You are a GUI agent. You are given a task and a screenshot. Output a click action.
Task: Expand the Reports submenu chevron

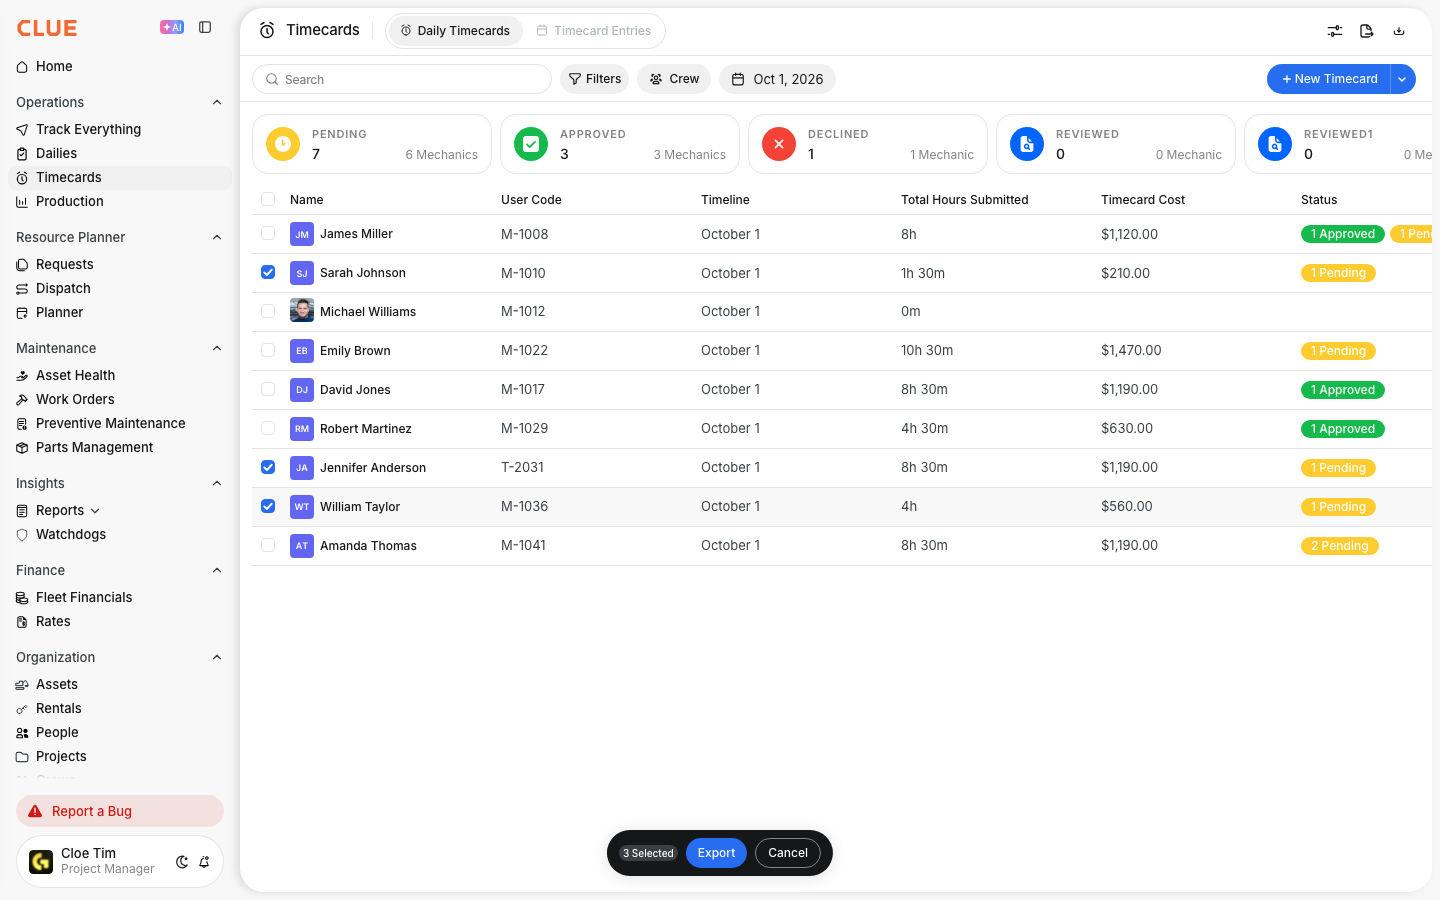95,511
